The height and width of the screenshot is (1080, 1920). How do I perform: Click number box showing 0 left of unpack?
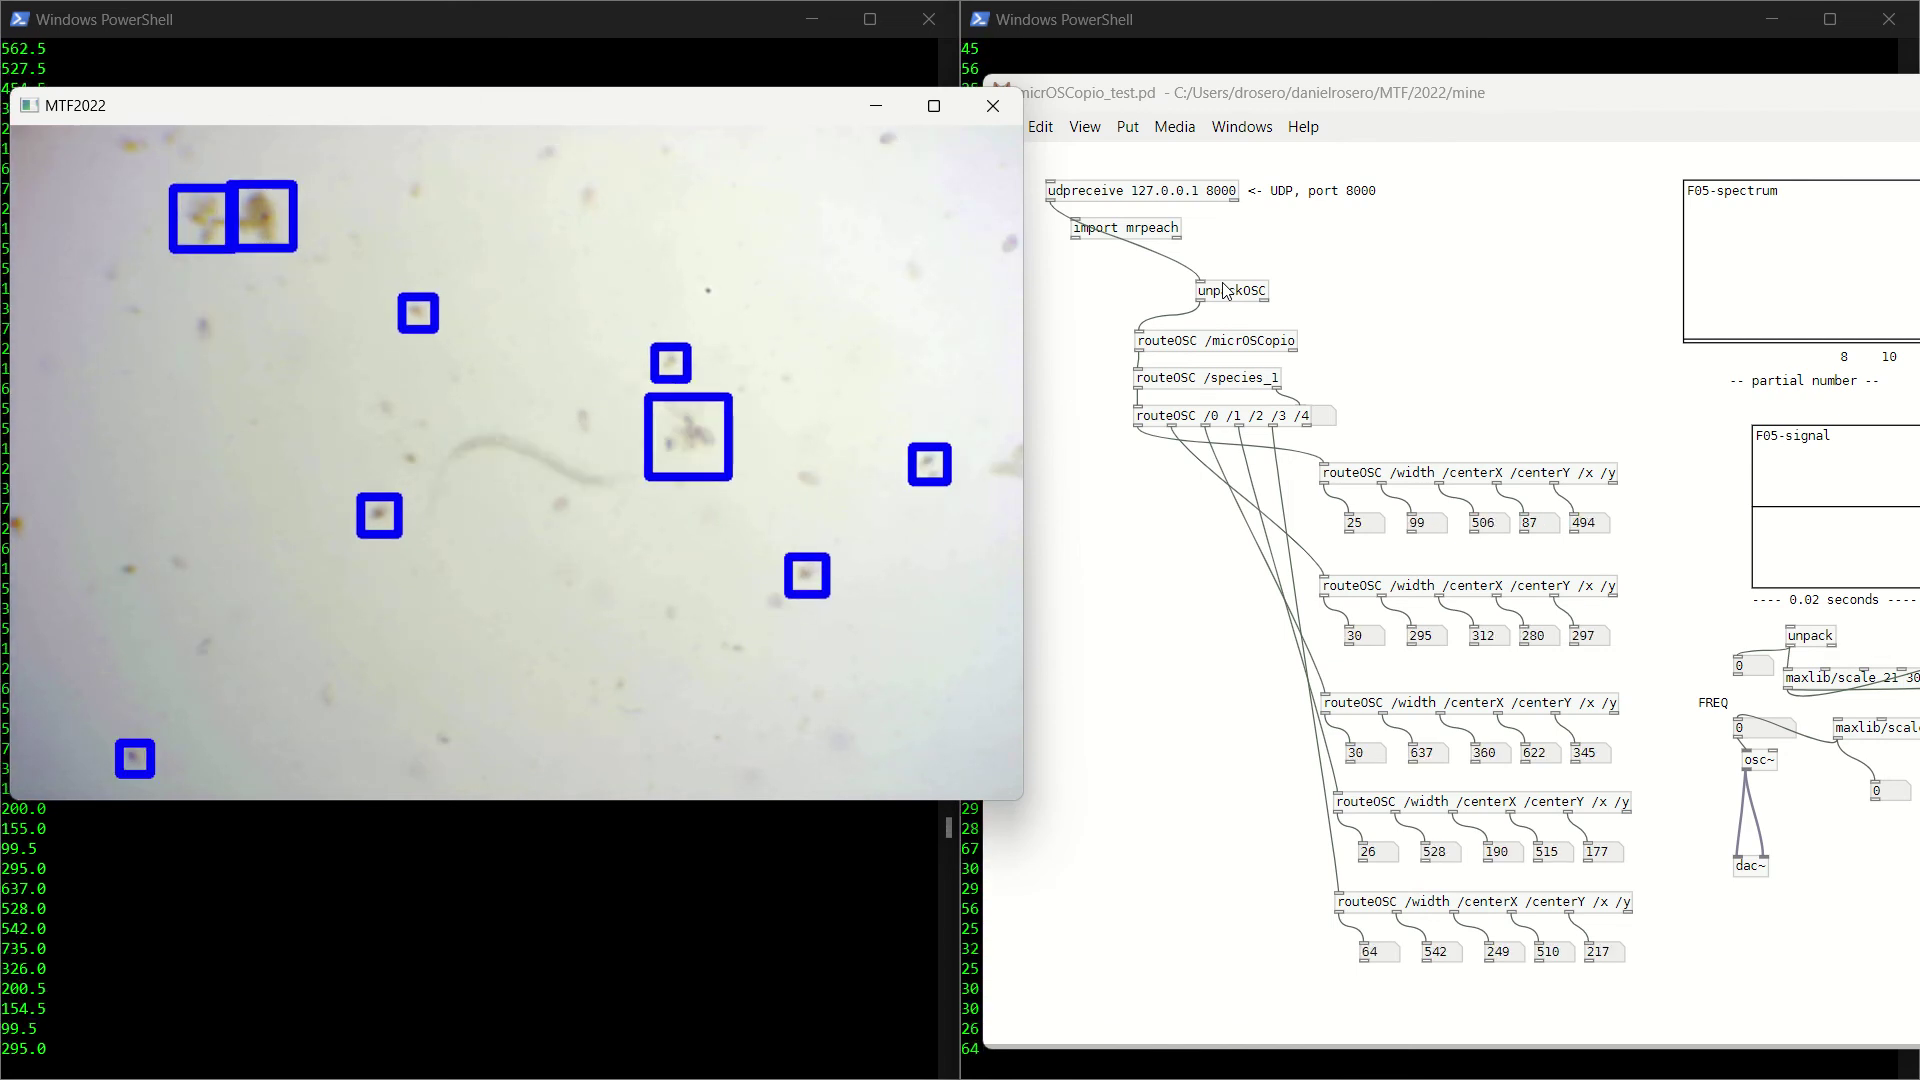[1753, 666]
